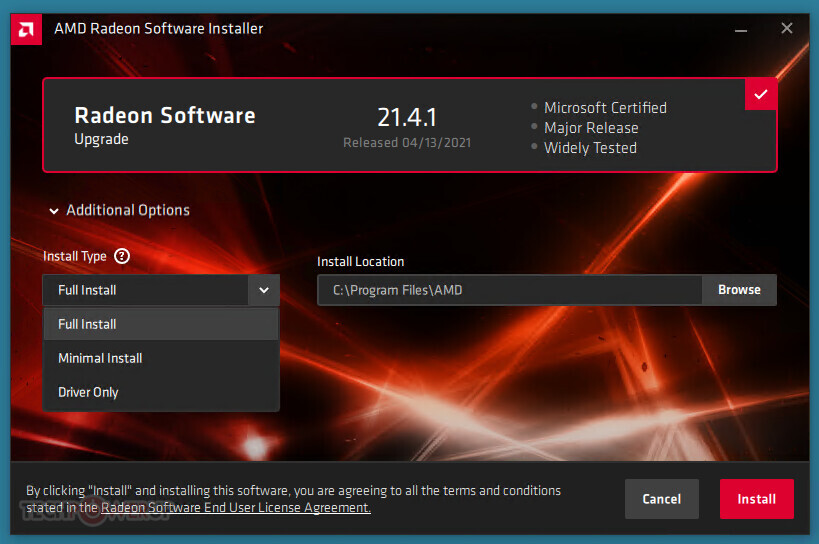The height and width of the screenshot is (544, 819).
Task: Click the Released 04/13/2021 text
Action: [407, 143]
